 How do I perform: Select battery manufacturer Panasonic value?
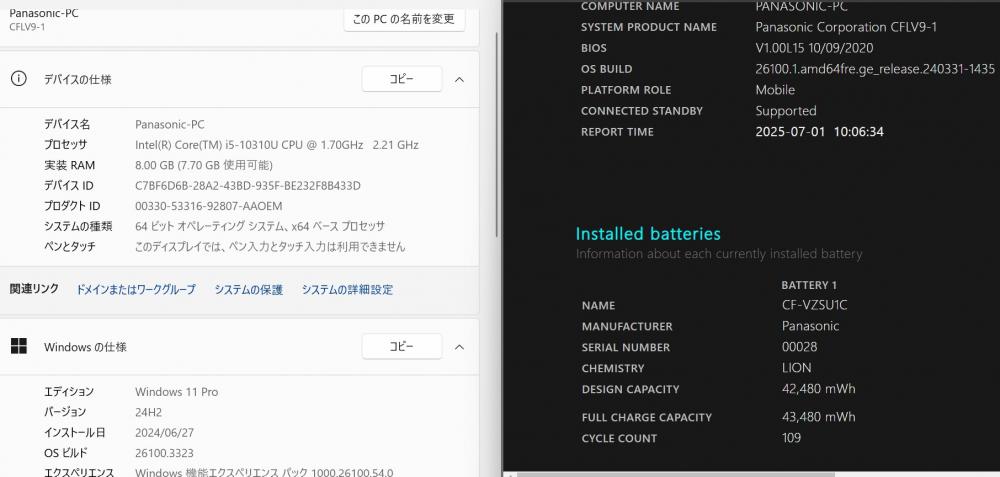811,326
